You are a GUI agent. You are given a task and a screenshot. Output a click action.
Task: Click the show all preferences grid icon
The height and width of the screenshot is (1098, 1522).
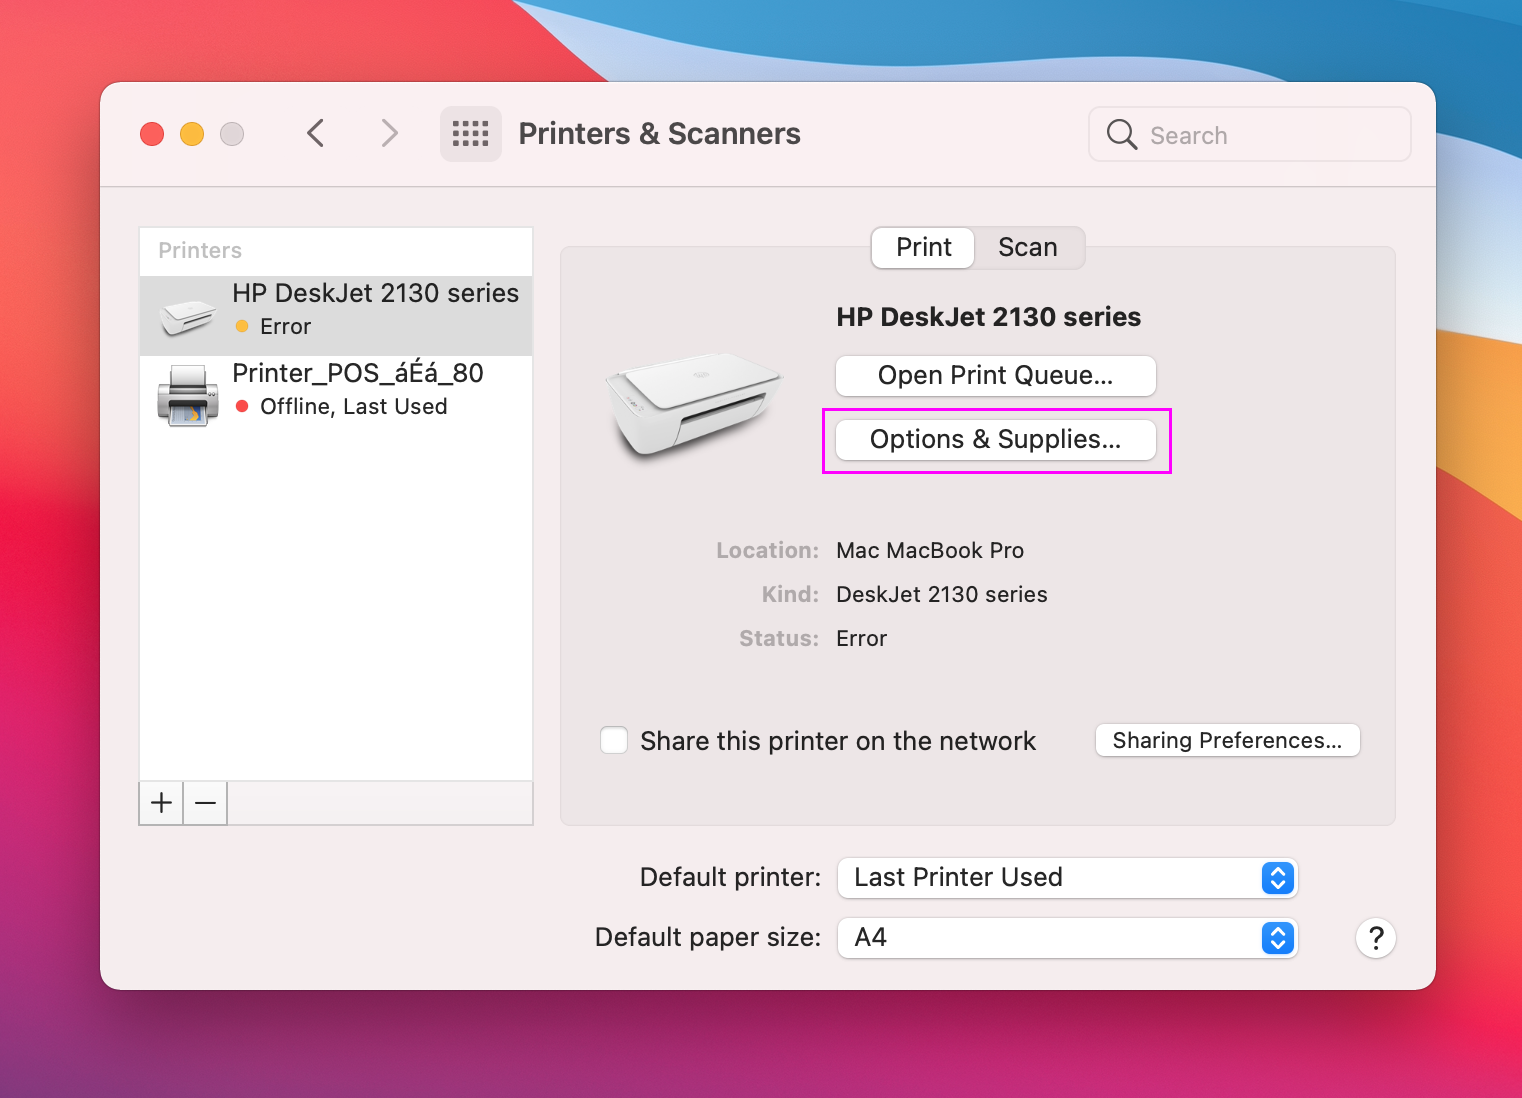[470, 134]
